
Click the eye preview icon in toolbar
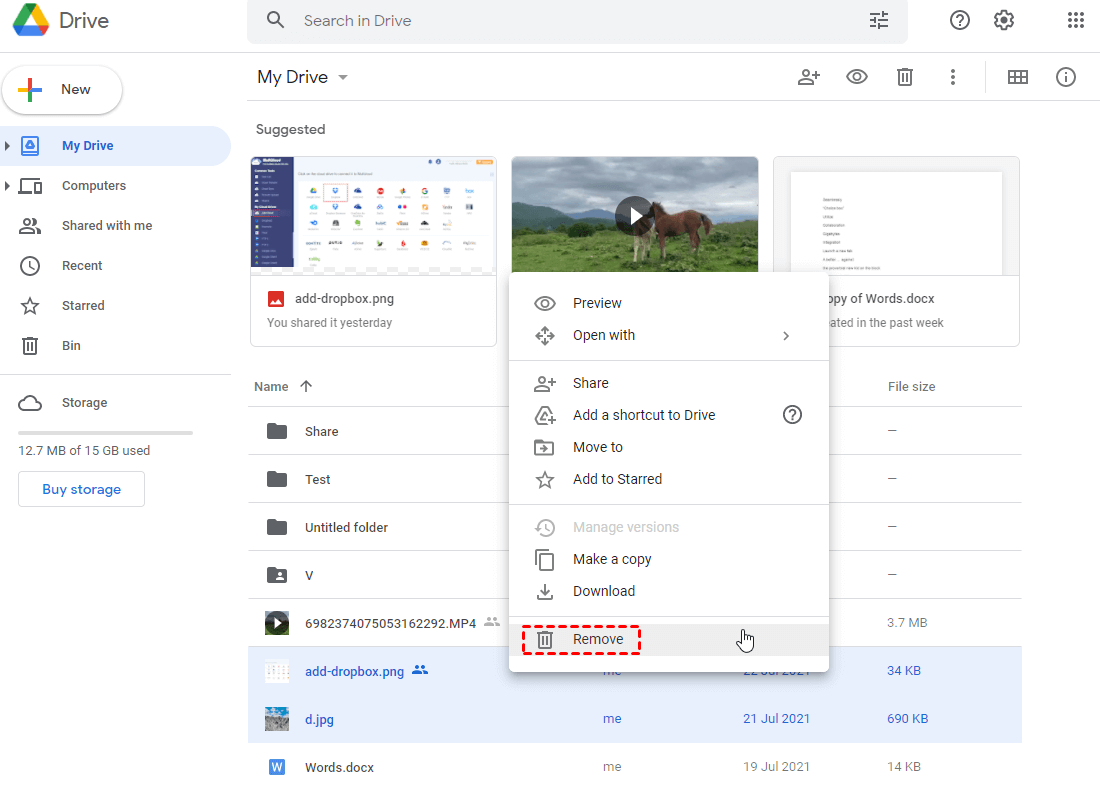coord(857,77)
